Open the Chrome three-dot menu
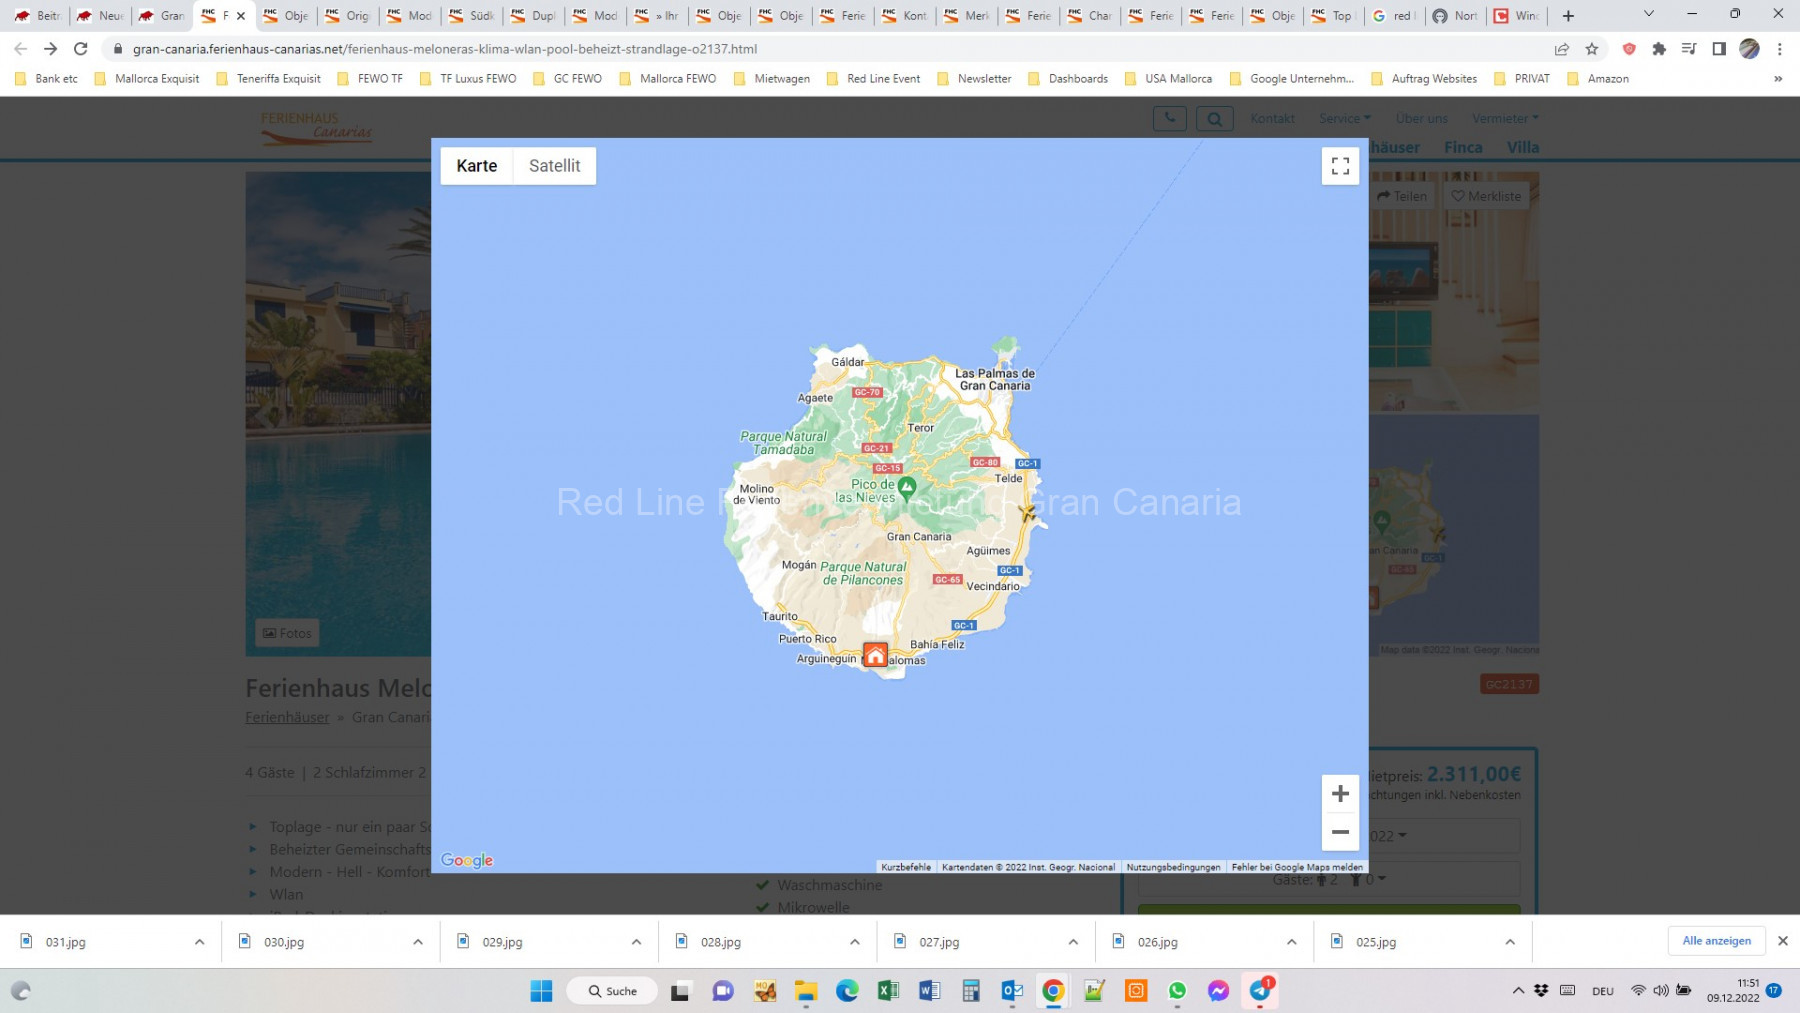The height and width of the screenshot is (1013, 1800). click(1780, 48)
